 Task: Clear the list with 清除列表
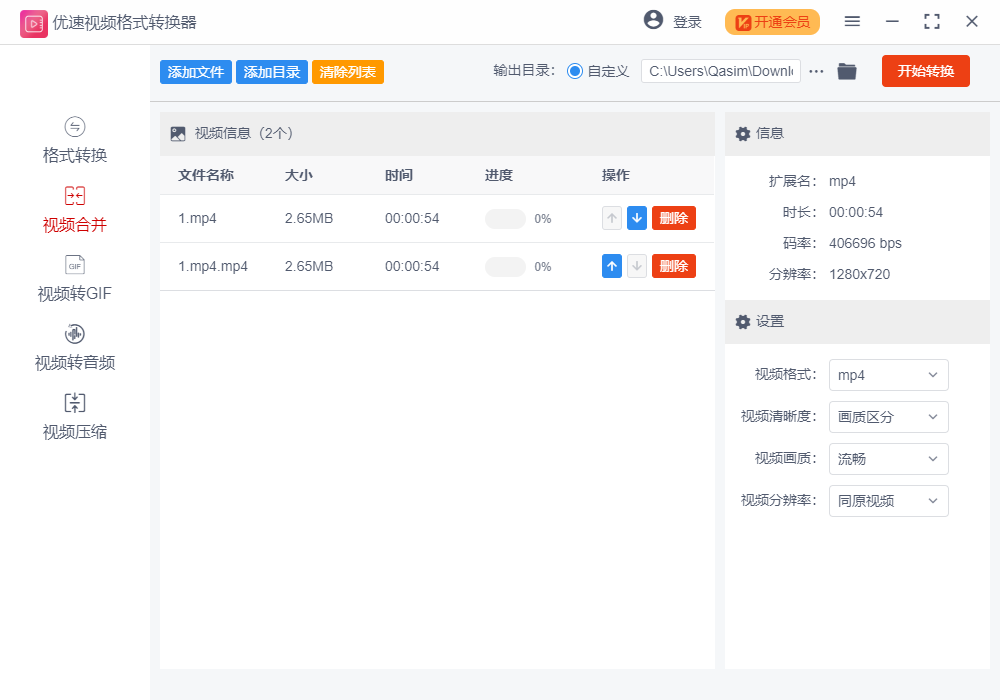tap(347, 71)
